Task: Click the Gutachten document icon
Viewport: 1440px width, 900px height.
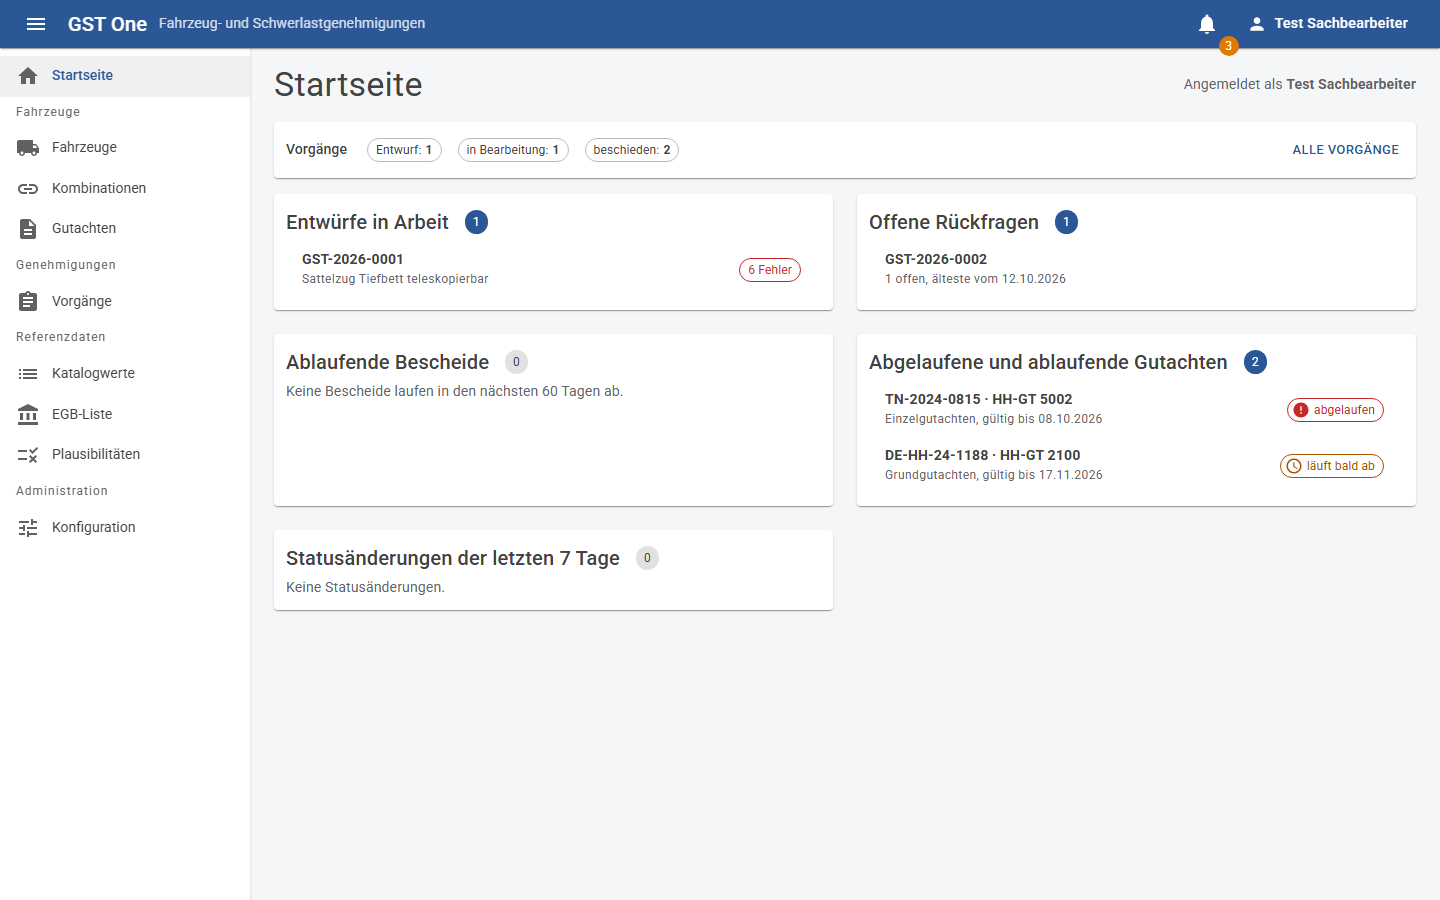Action: [28, 229]
